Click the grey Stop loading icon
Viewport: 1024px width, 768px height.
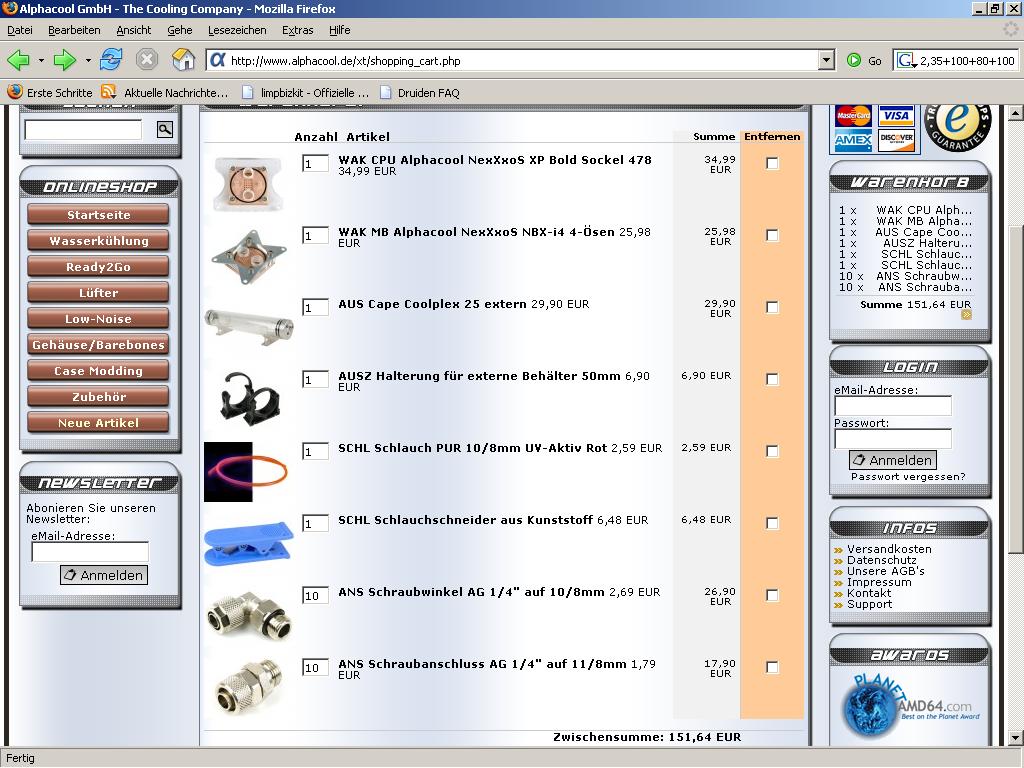pyautogui.click(x=147, y=60)
